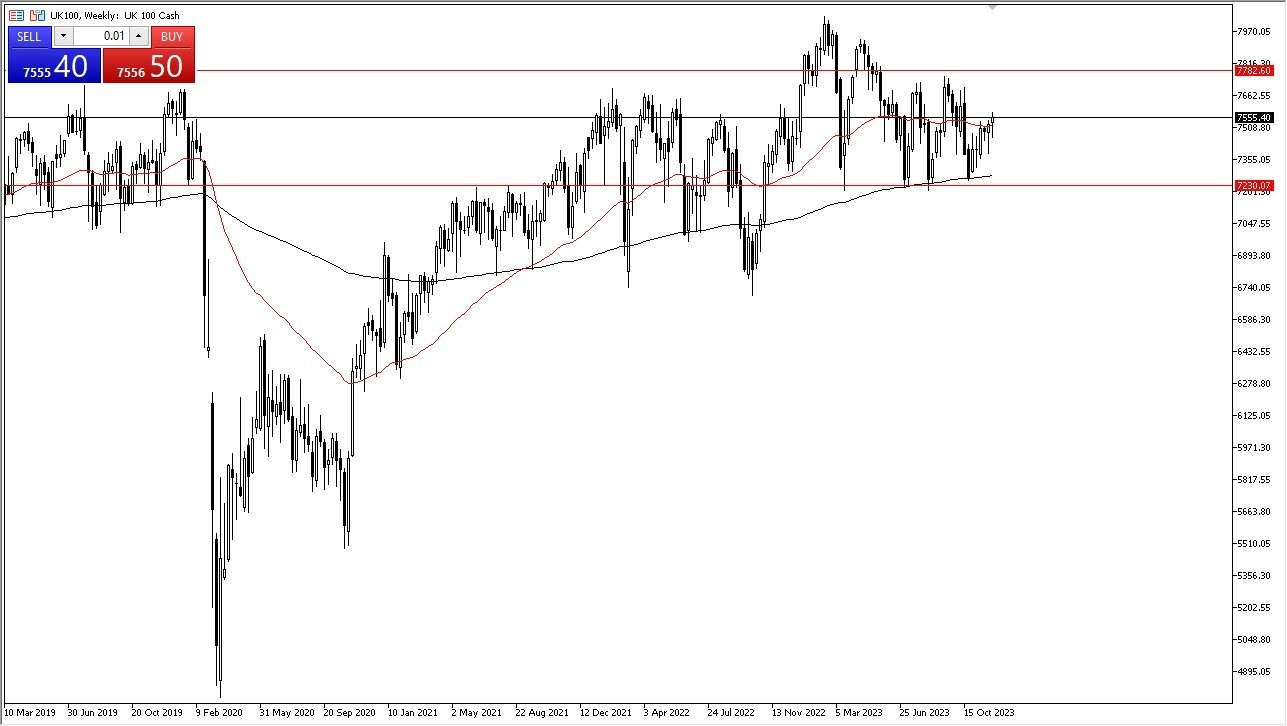Click the trade ticket list icon

click(x=16, y=15)
